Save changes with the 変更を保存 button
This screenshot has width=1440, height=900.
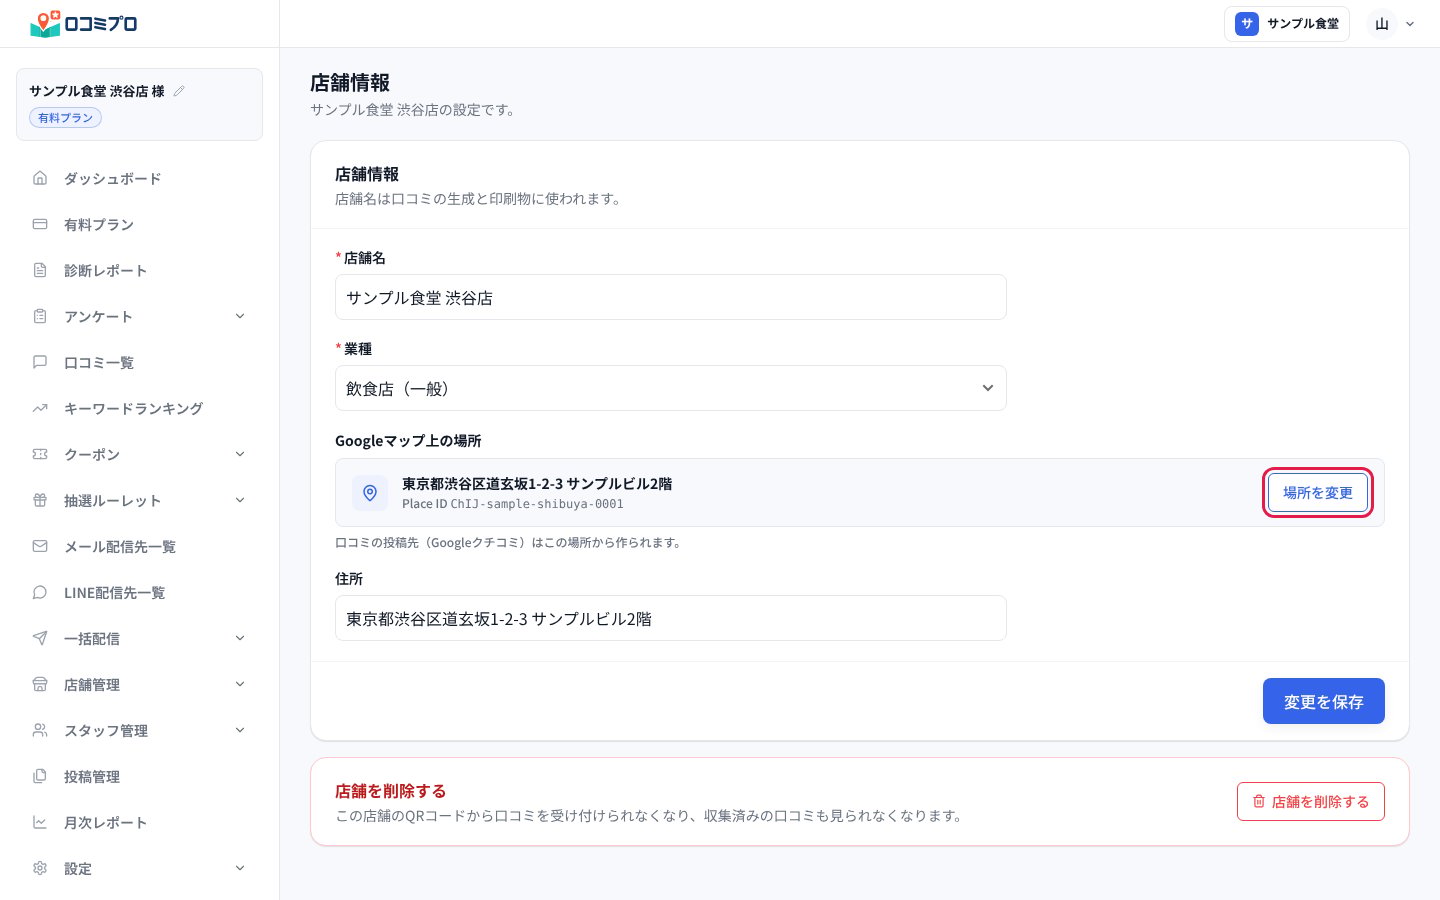tap(1324, 701)
